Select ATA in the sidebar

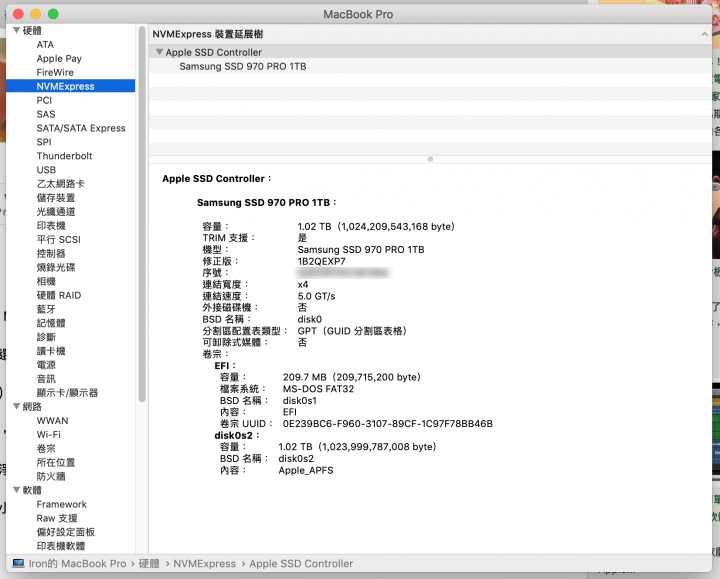[x=45, y=45]
